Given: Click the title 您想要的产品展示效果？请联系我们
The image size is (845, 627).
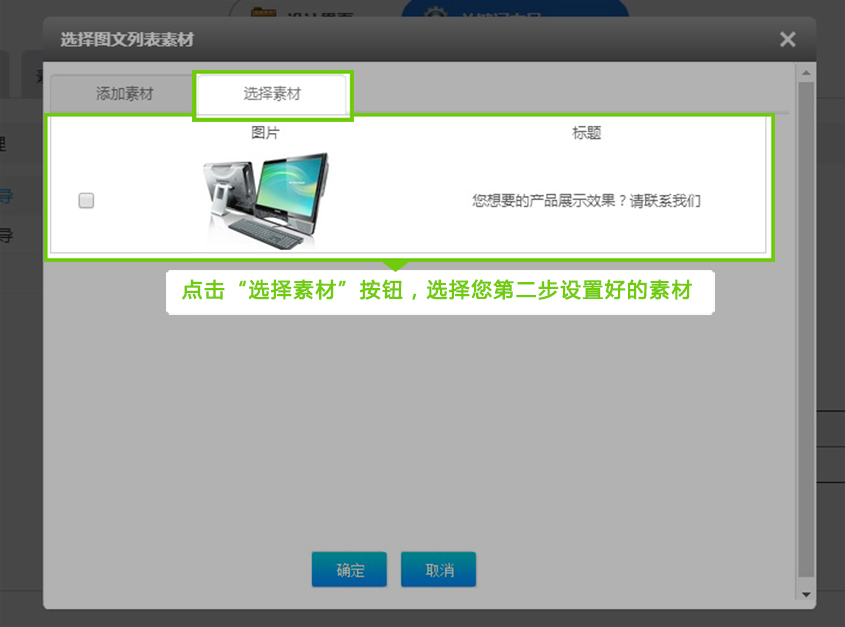Looking at the screenshot, I should coord(586,200).
